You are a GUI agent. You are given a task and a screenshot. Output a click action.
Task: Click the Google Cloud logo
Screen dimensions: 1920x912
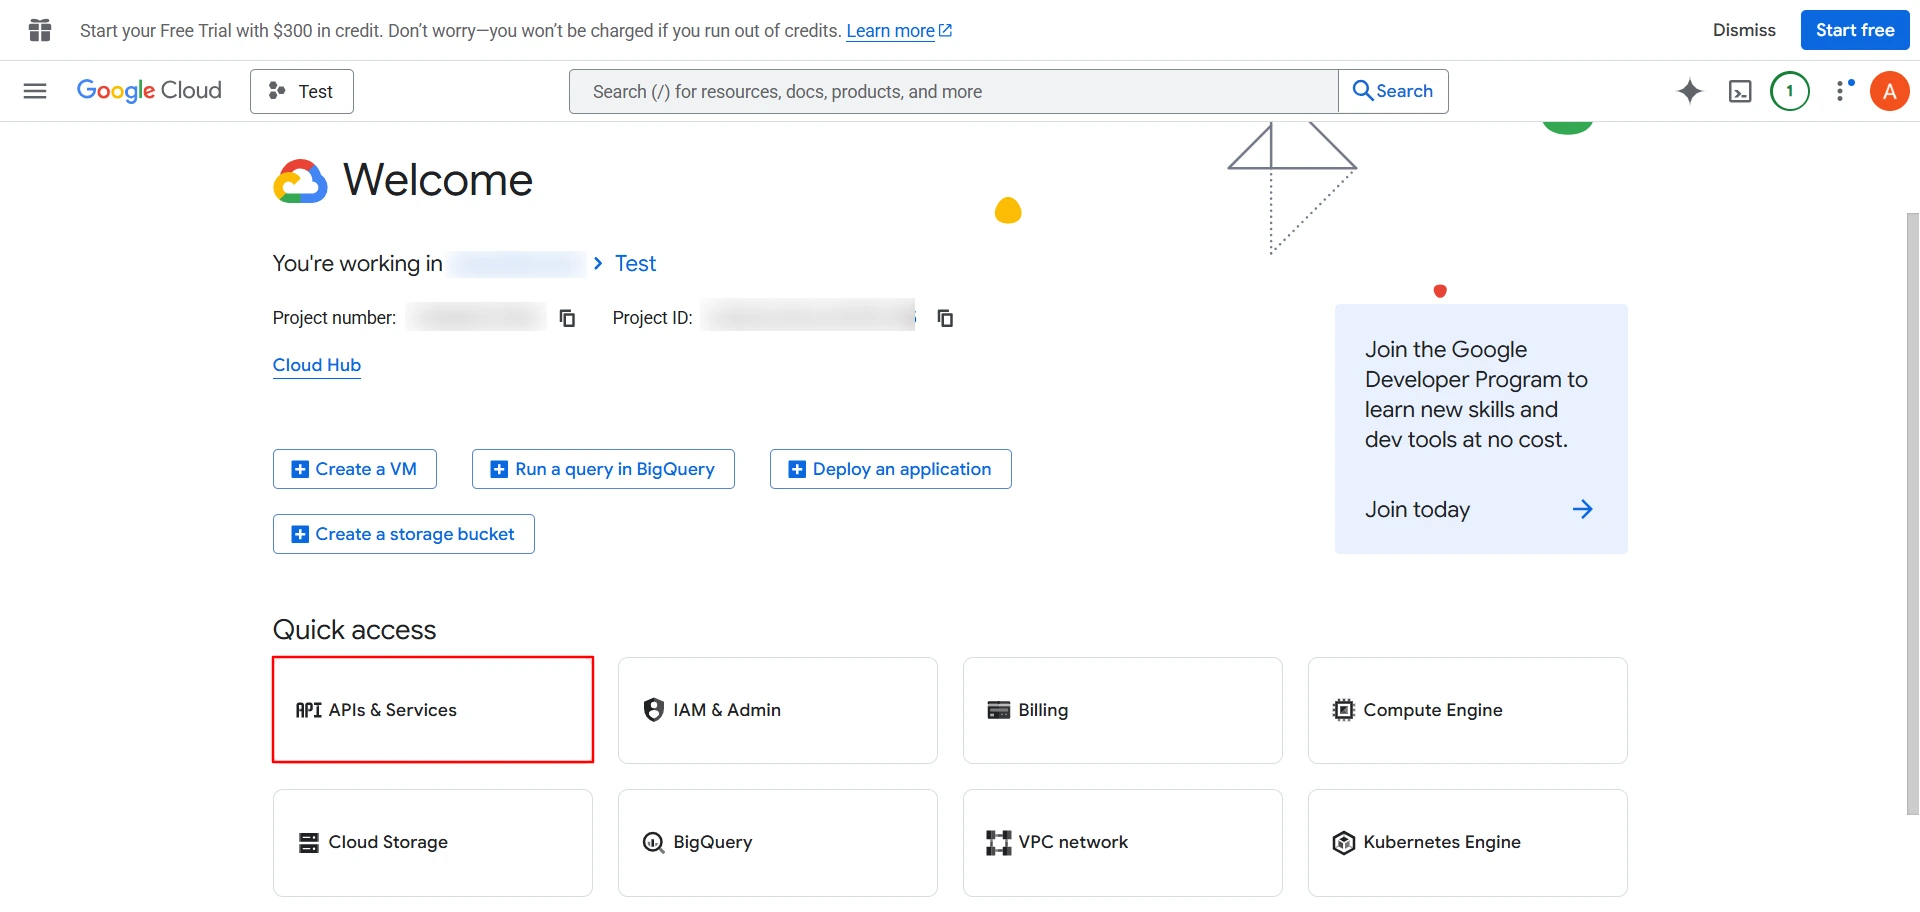149,91
